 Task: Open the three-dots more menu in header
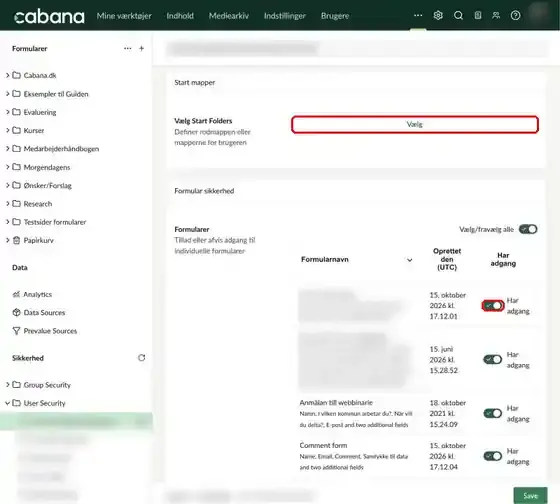[418, 15]
